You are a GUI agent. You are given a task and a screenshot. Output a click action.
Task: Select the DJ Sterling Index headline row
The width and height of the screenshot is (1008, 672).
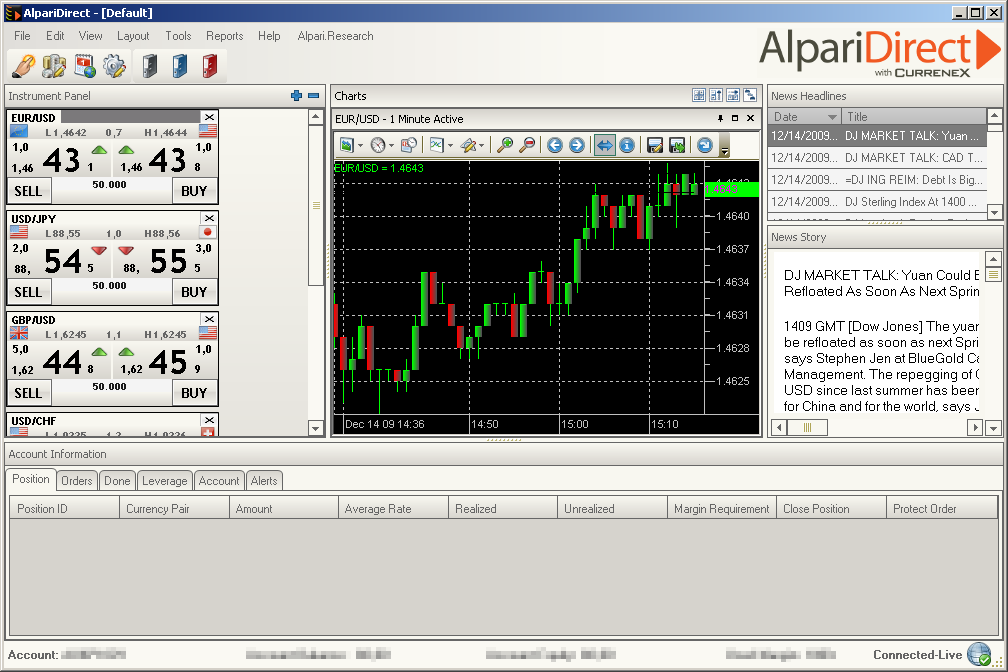tap(876, 201)
